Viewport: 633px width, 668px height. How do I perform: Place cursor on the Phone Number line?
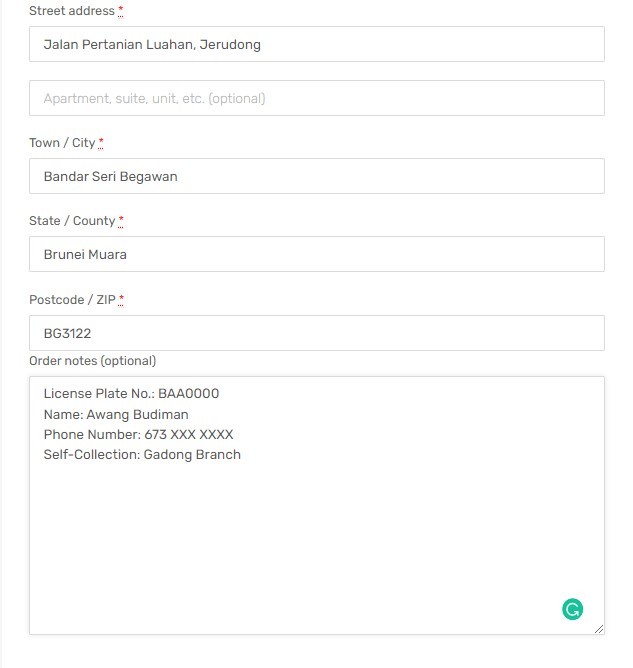pos(138,435)
